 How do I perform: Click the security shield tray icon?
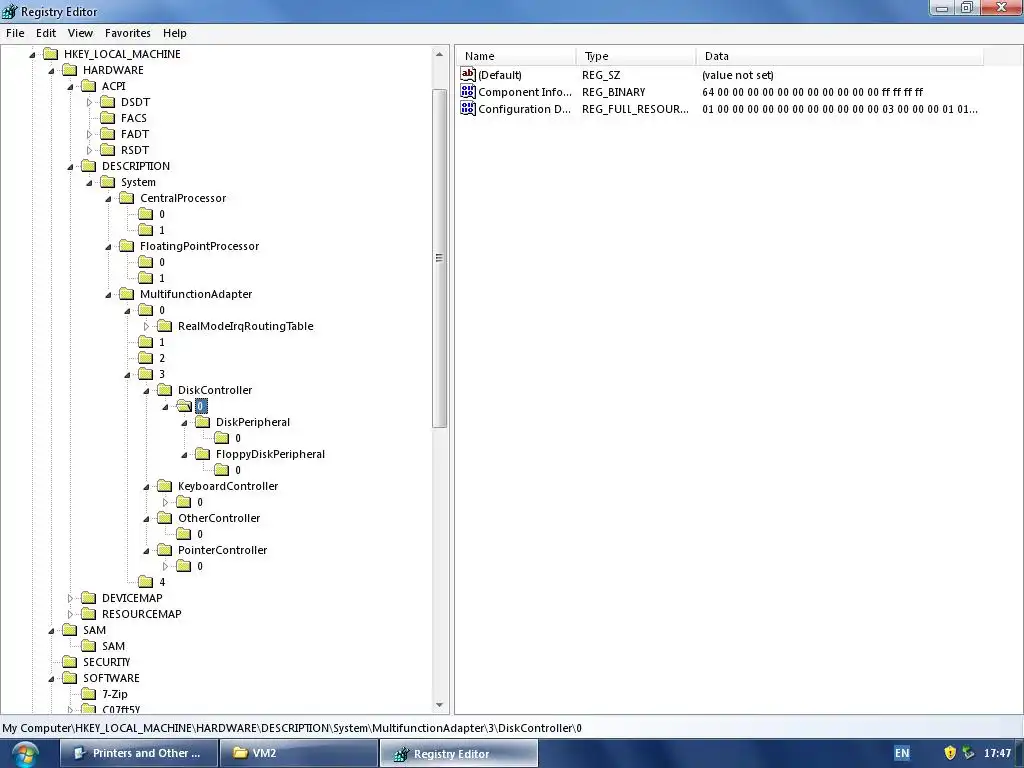click(x=950, y=753)
